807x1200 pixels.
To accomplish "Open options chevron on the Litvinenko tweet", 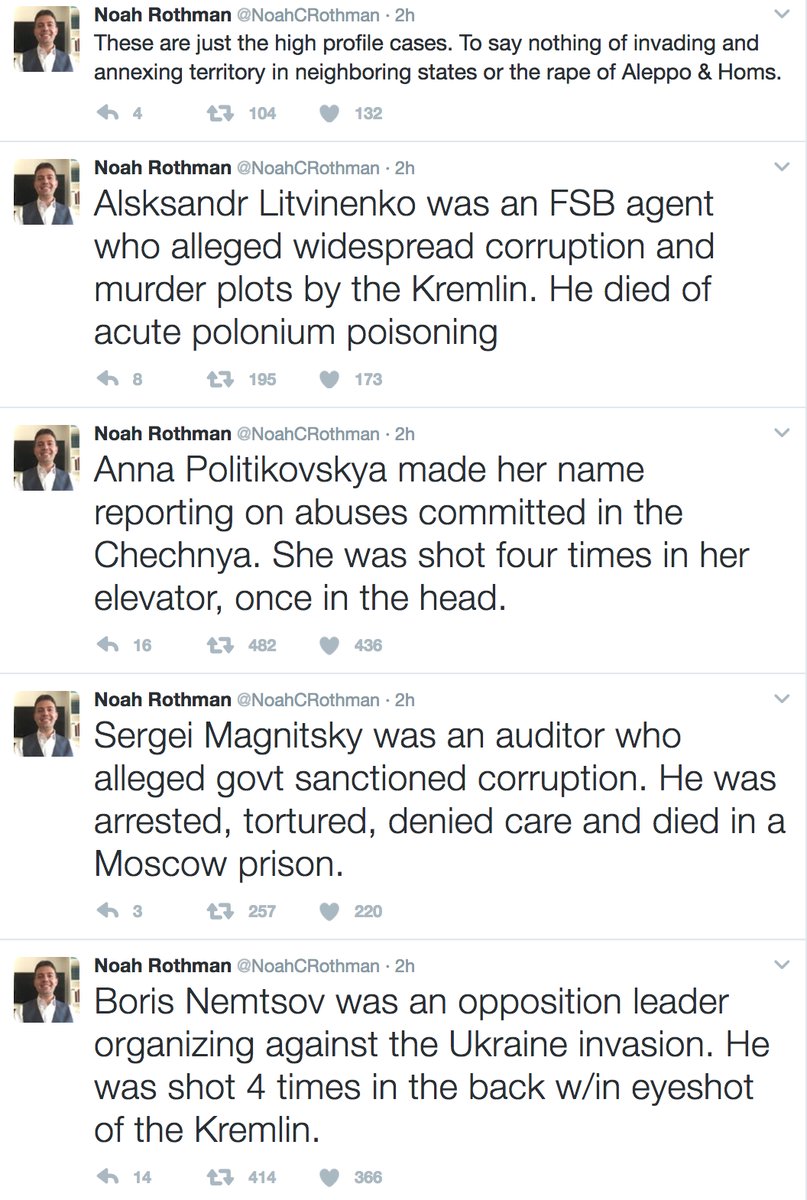I will click(783, 167).
